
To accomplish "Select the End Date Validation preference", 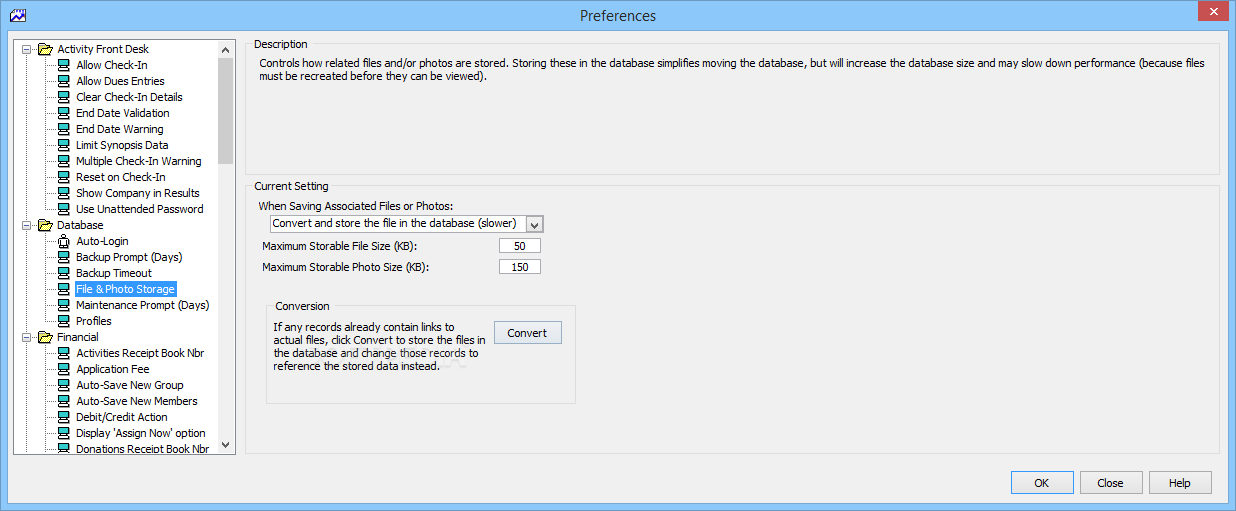I will (x=123, y=113).
